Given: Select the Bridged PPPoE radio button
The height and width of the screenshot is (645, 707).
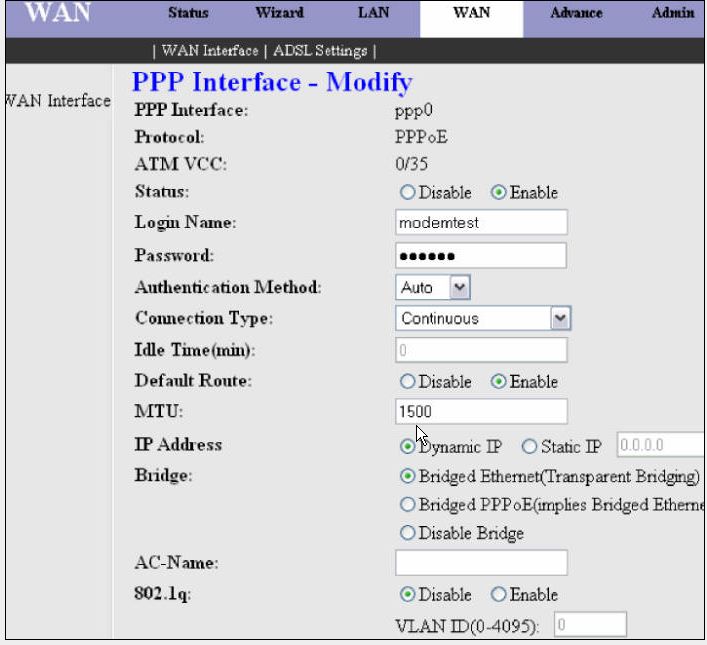Looking at the screenshot, I should (x=407, y=505).
